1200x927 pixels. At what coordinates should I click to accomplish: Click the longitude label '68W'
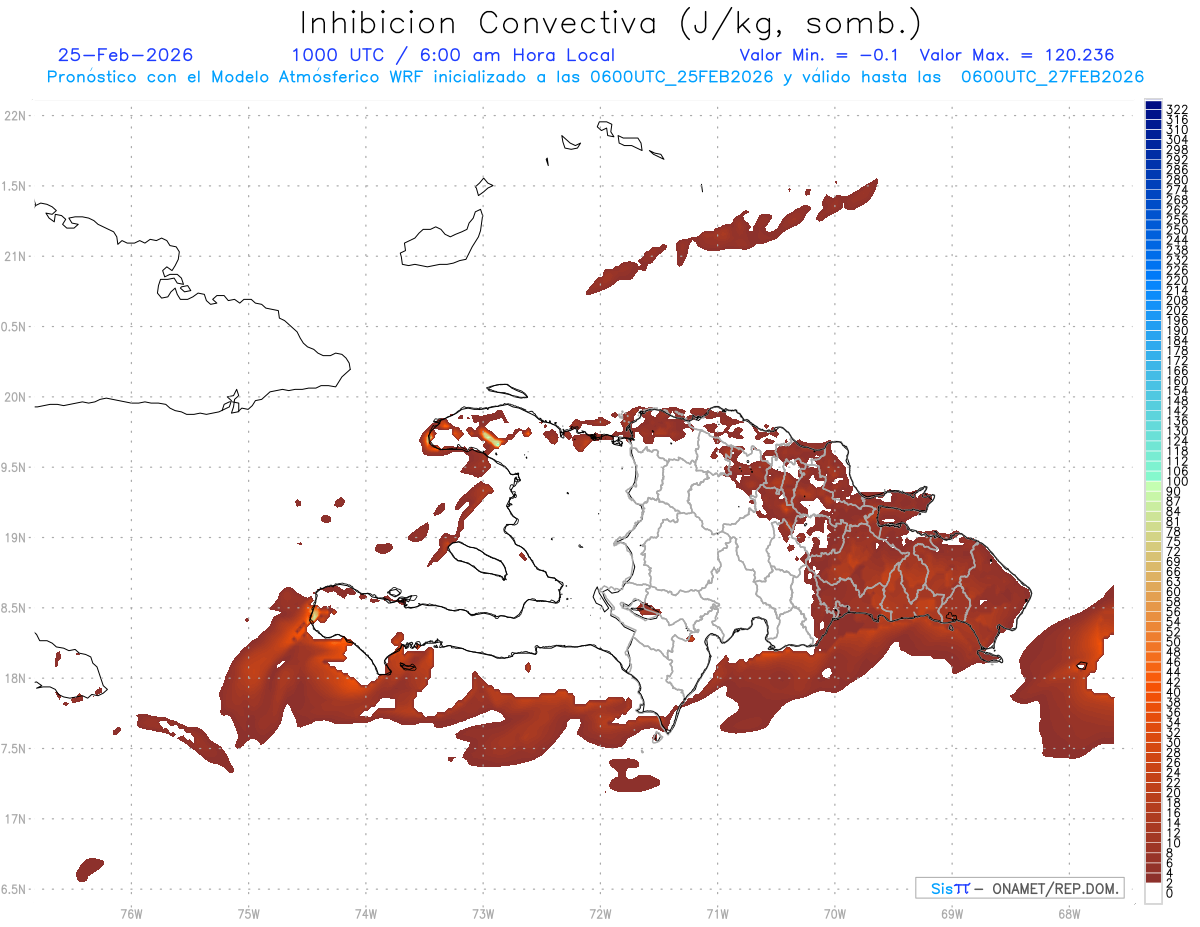[1069, 912]
